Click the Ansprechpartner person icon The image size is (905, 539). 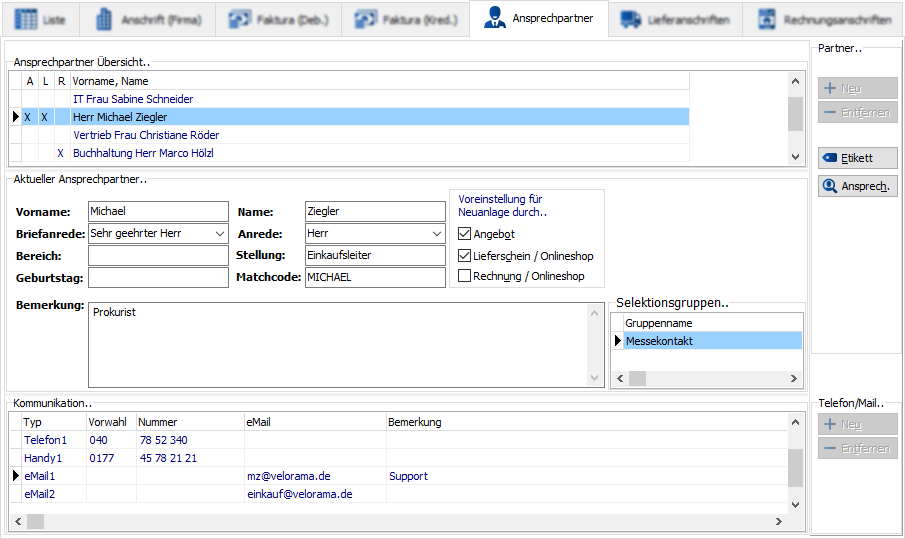(x=495, y=17)
